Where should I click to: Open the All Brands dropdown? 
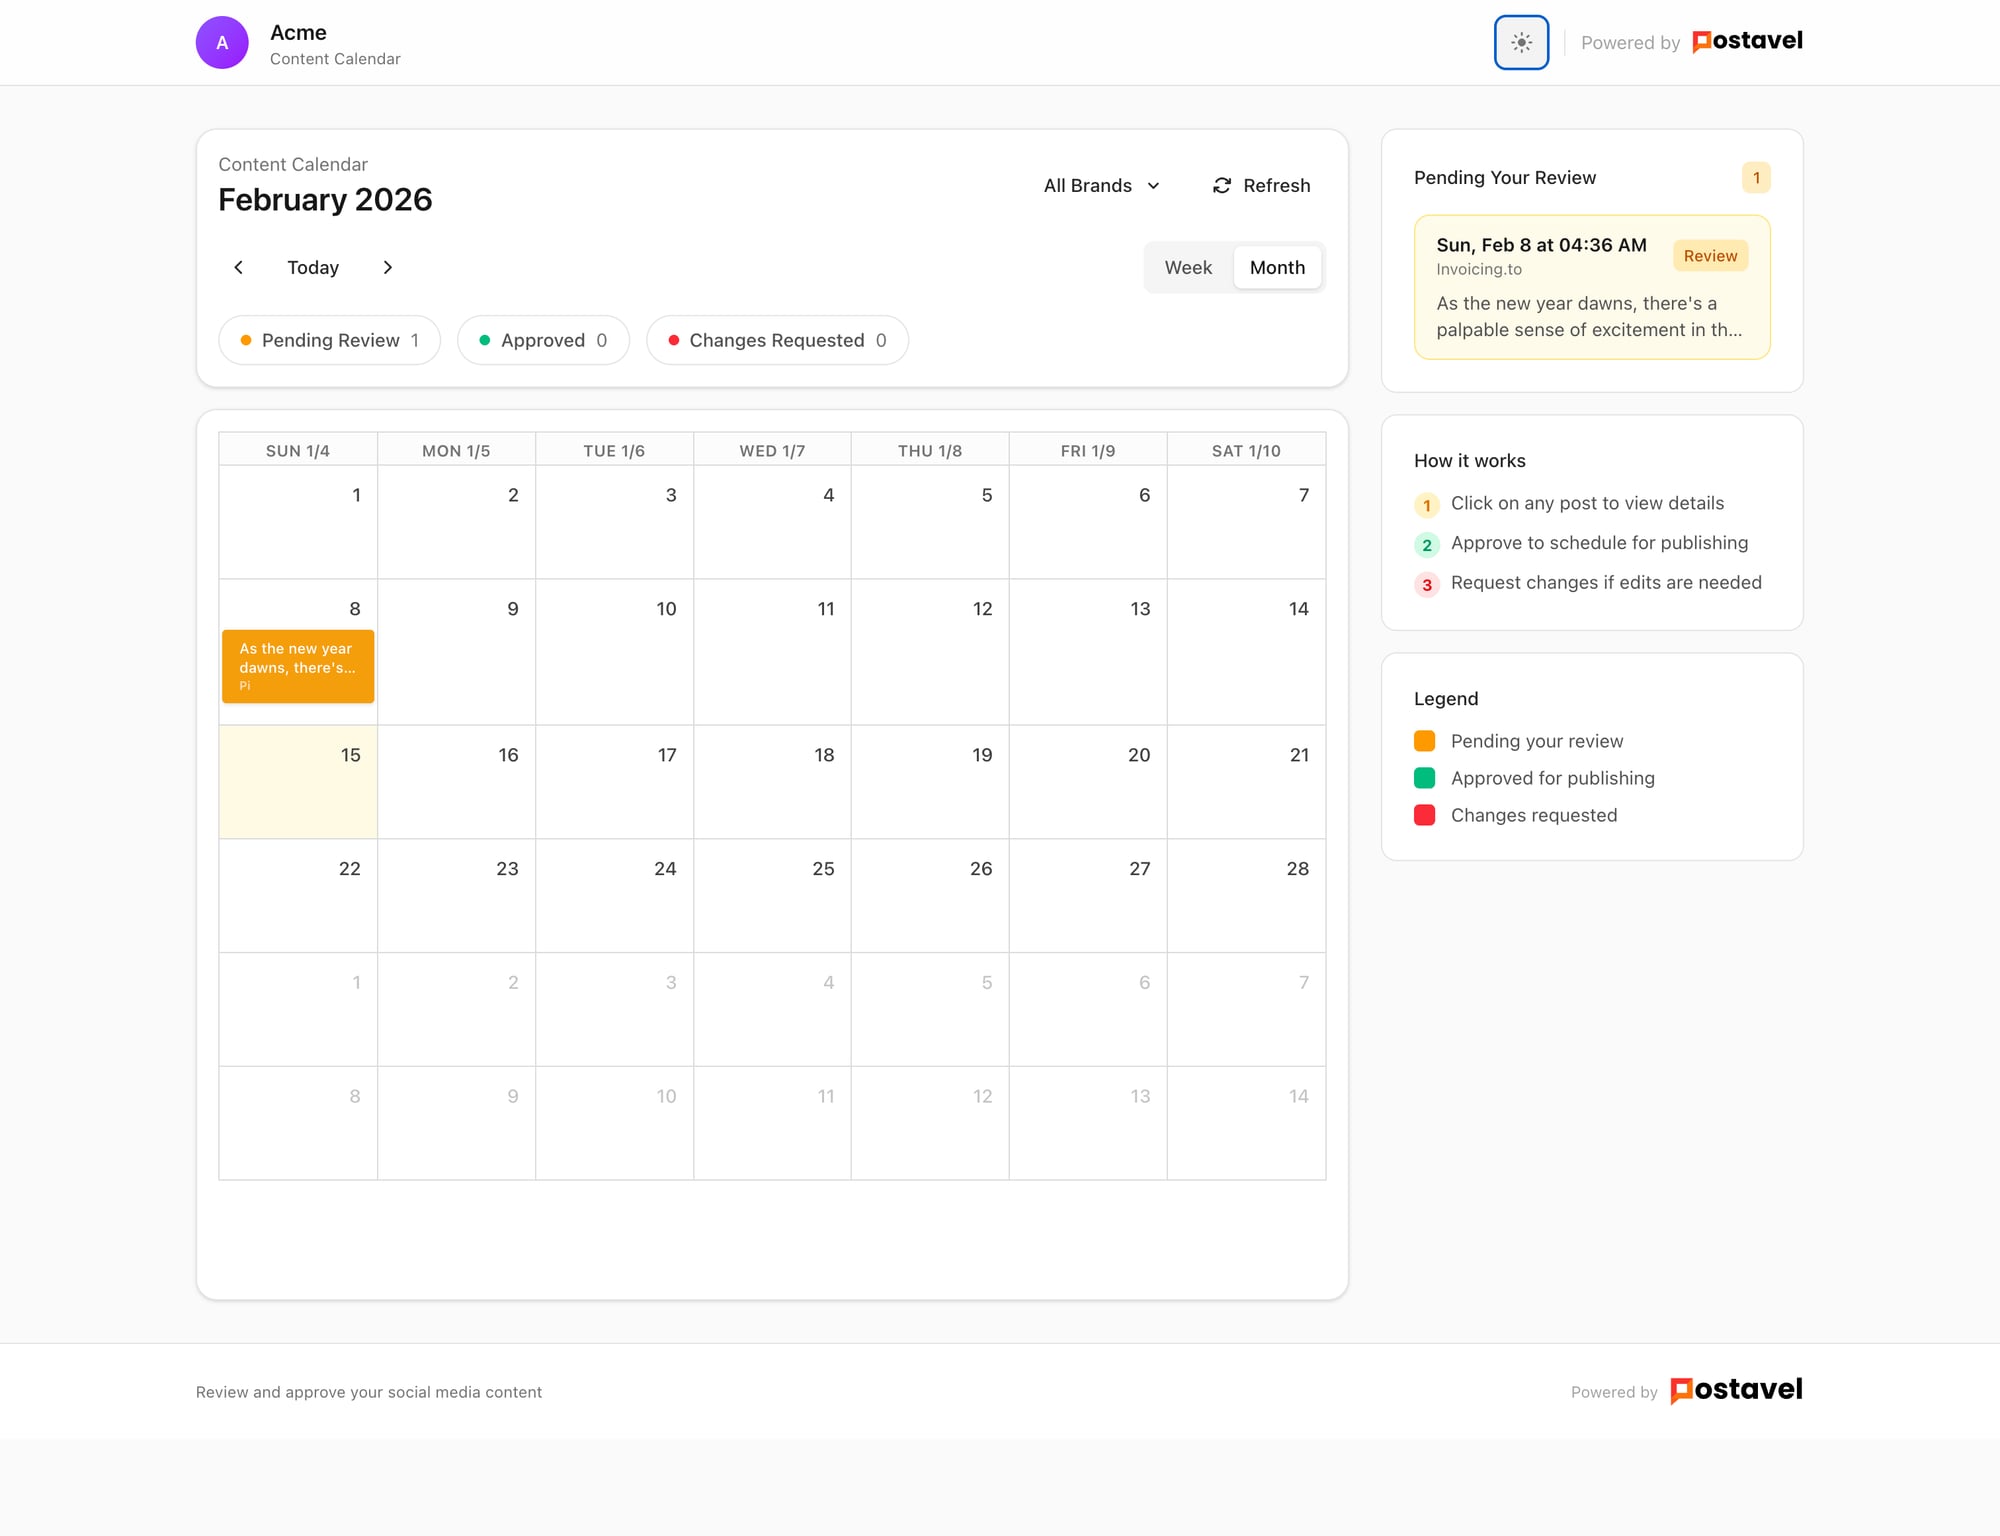pos(1101,185)
